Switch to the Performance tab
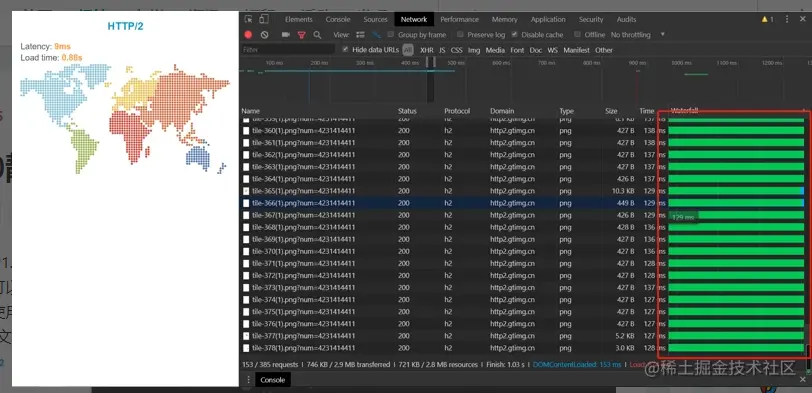The height and width of the screenshot is (393, 812). (x=459, y=19)
